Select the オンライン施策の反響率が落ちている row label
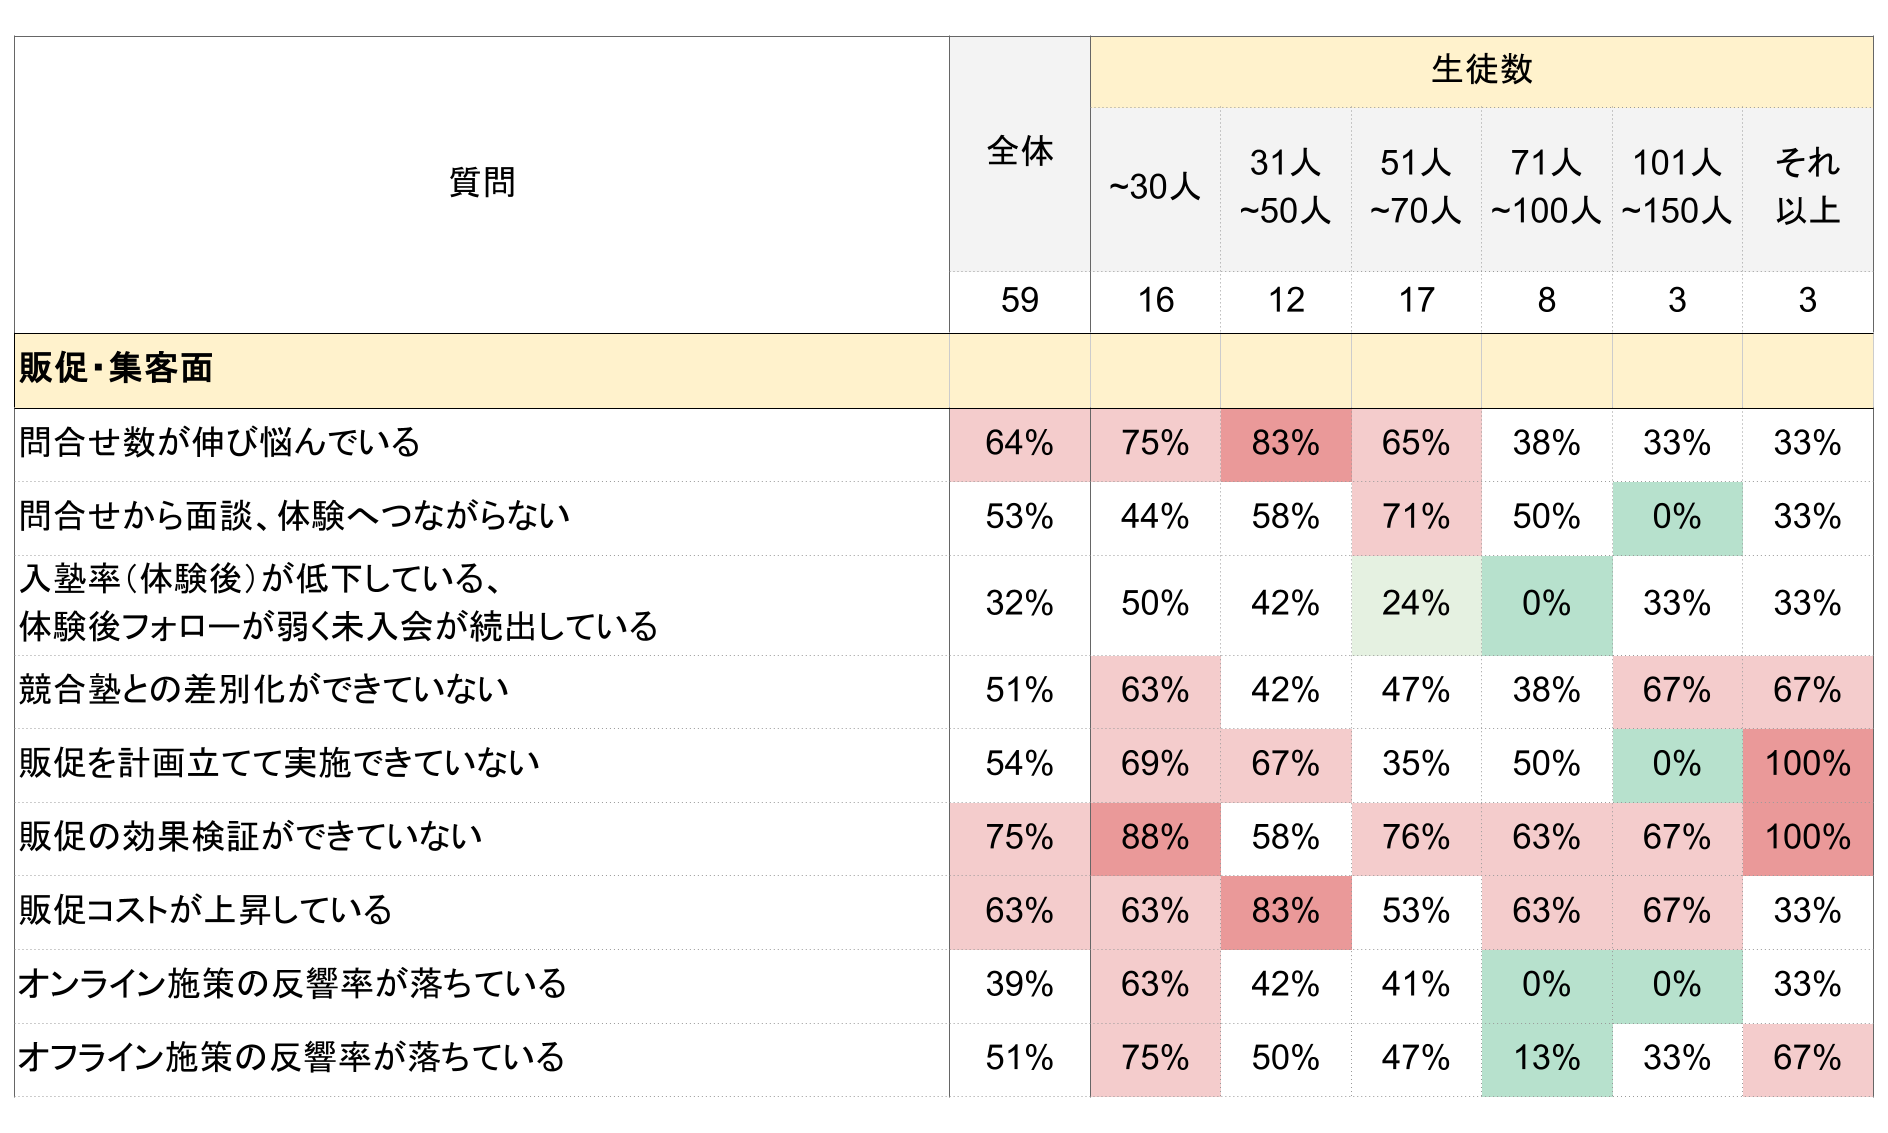 click(292, 985)
